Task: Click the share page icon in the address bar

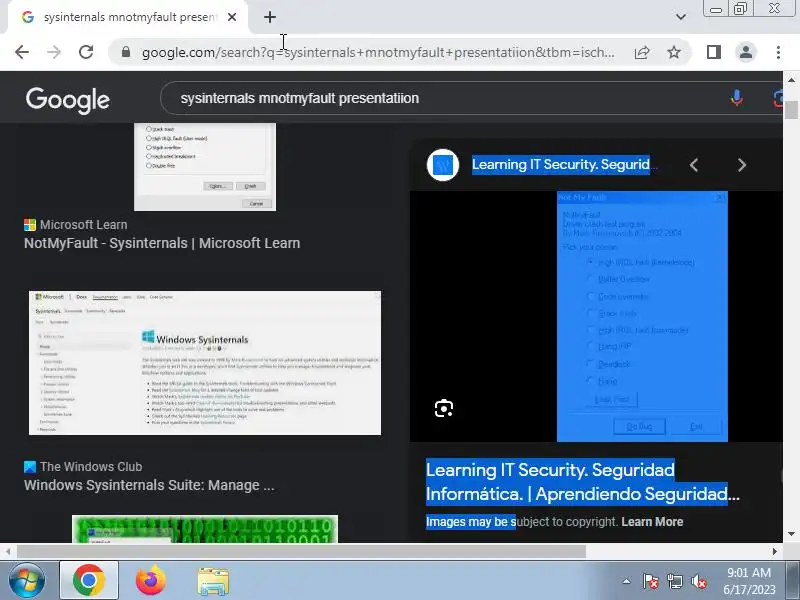Action: [642, 52]
